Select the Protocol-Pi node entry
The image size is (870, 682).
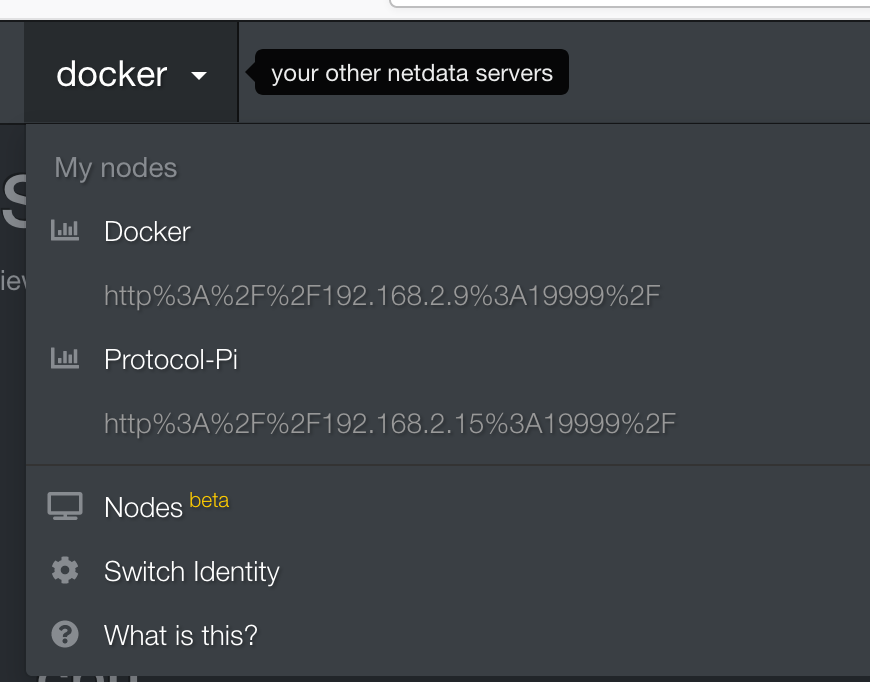pos(171,360)
